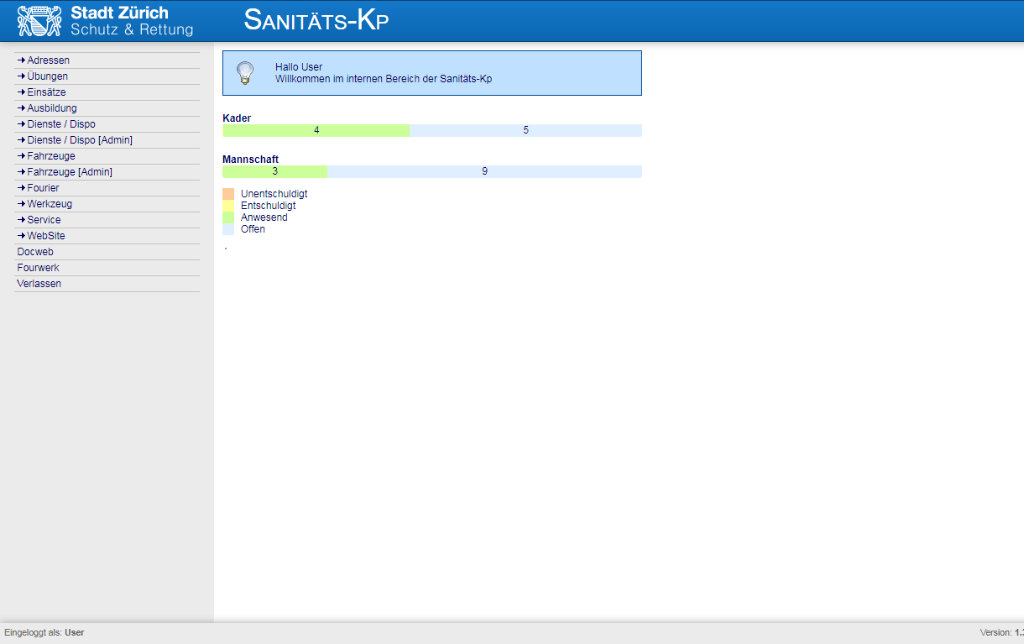Viewport: 1024px width, 644px height.
Task: Click the arrow icon beside Fahrzeuge [Admin]
Action: [x=21, y=172]
